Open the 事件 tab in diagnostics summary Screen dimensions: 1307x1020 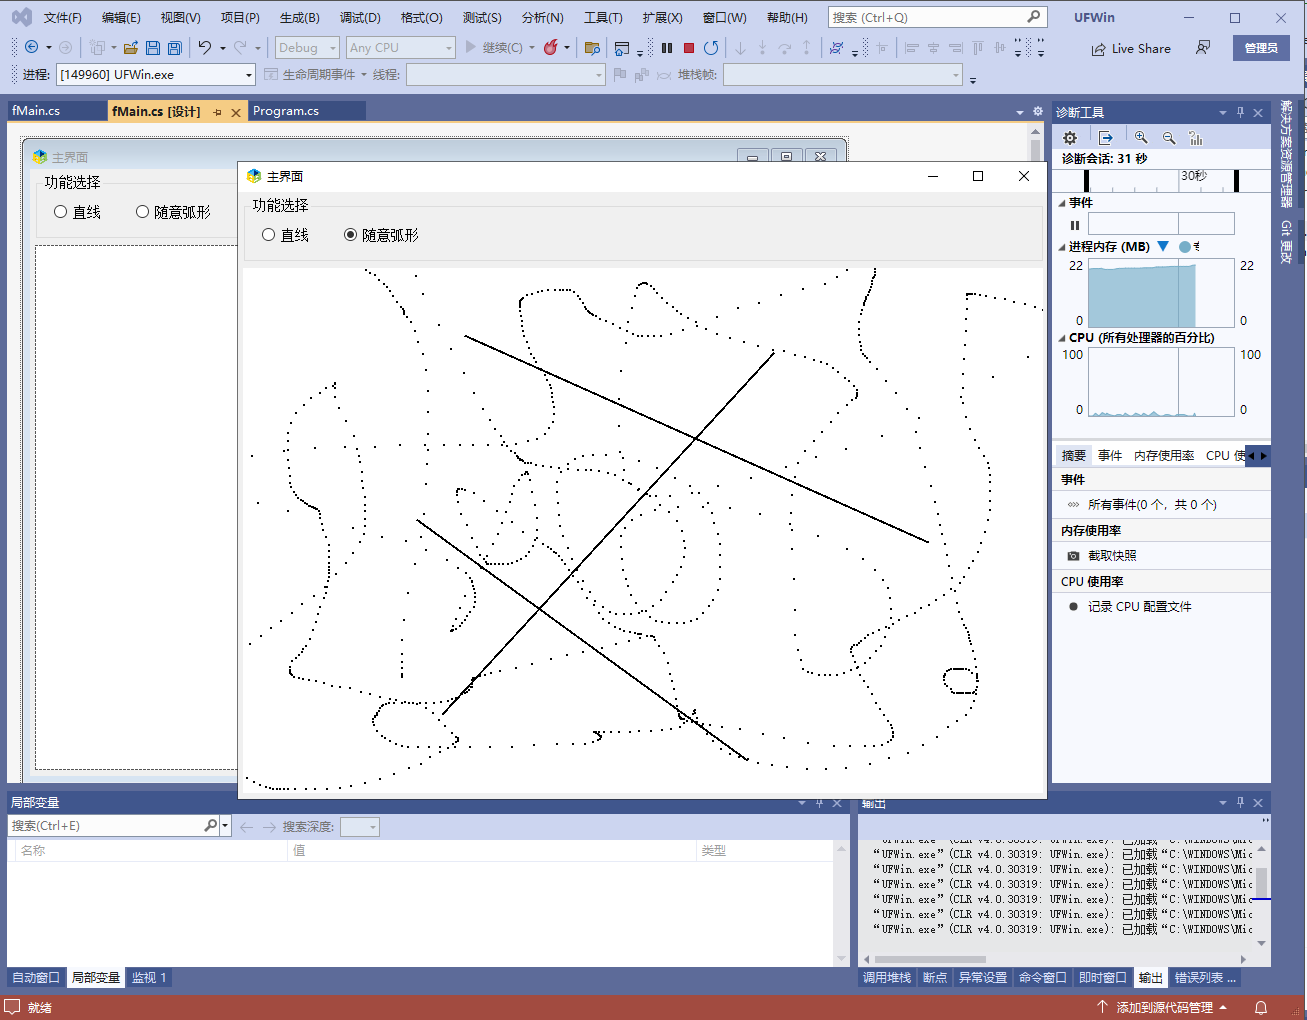pyautogui.click(x=1110, y=456)
